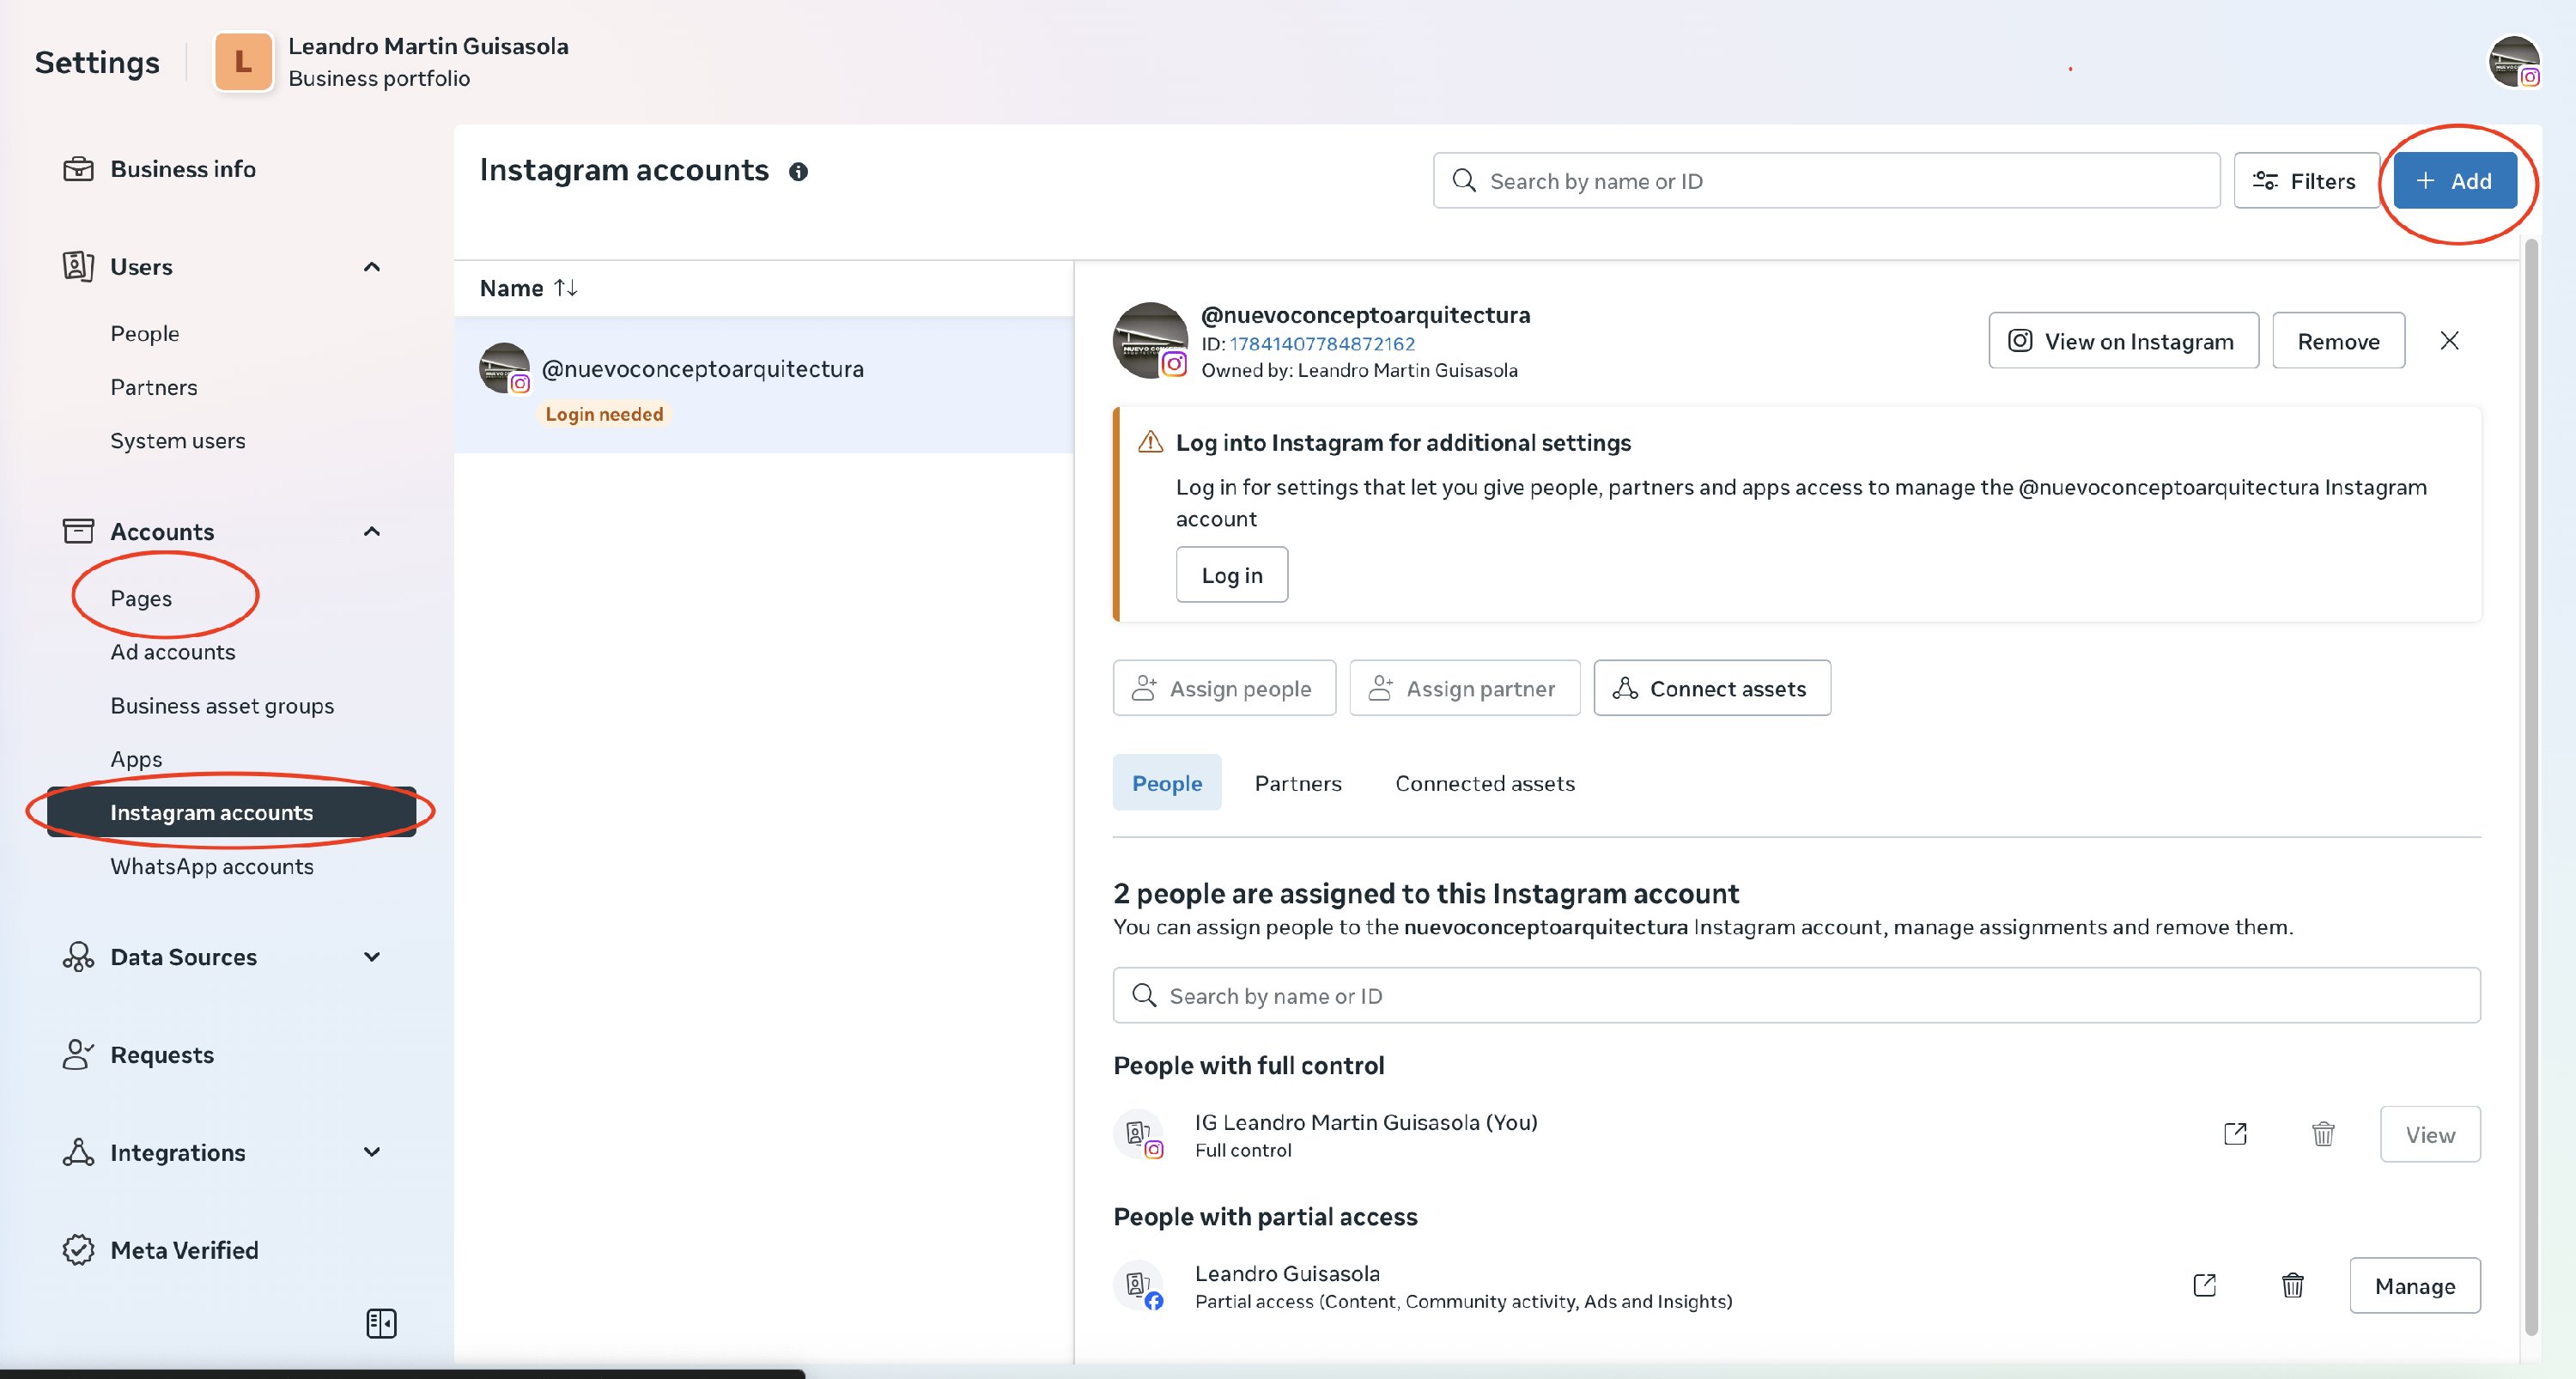The width and height of the screenshot is (2576, 1379).
Task: Click the Log in button
Action: [x=1231, y=575]
